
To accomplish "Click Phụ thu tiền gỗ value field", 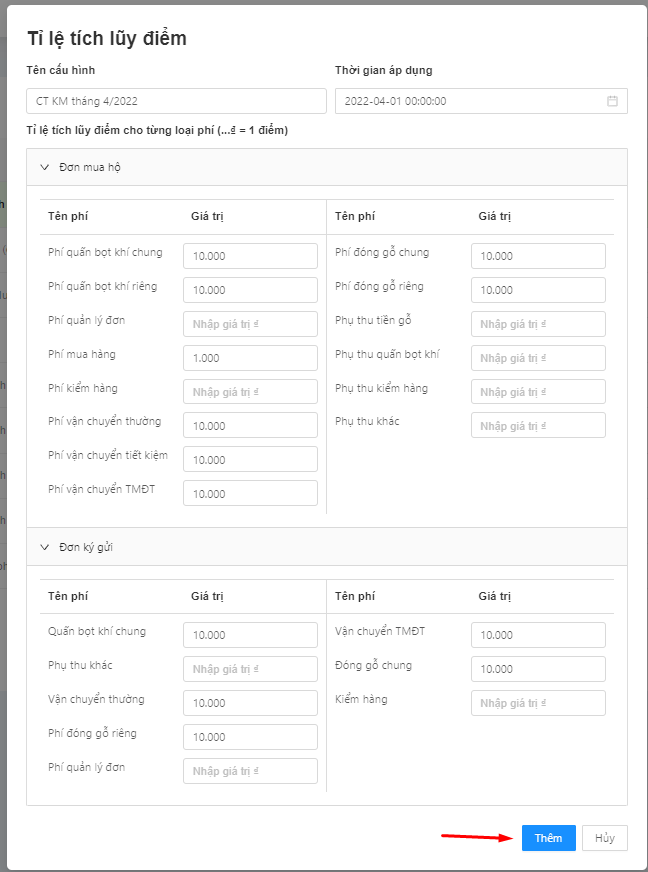I will point(538,324).
